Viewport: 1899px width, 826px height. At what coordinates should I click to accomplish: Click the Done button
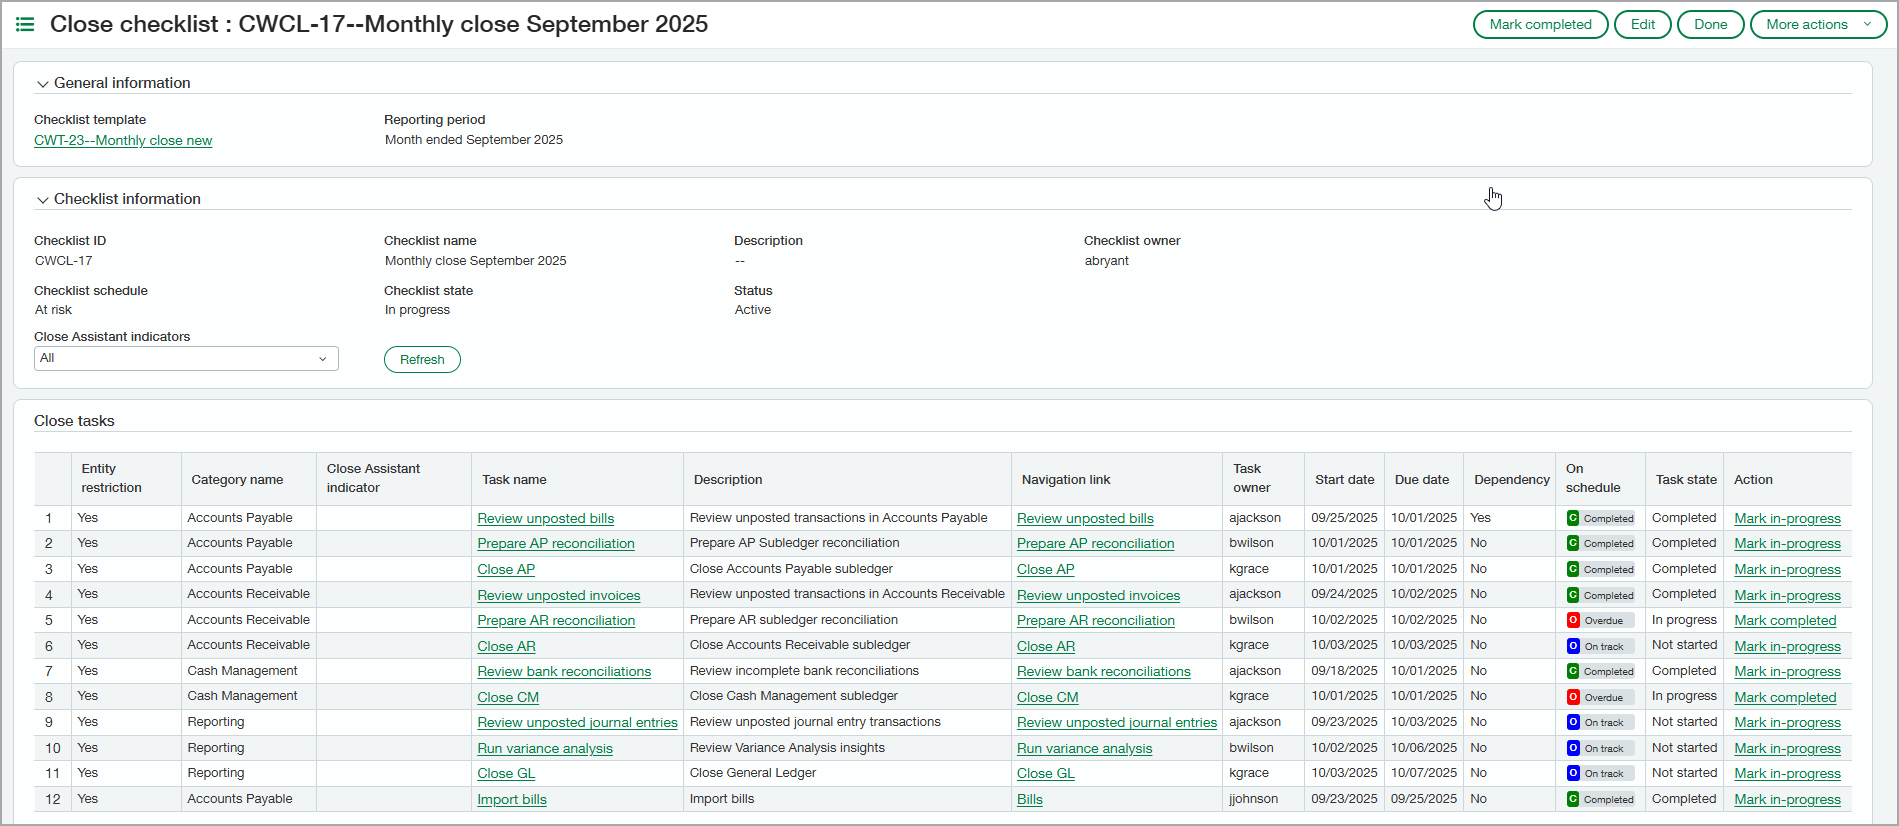click(x=1710, y=24)
